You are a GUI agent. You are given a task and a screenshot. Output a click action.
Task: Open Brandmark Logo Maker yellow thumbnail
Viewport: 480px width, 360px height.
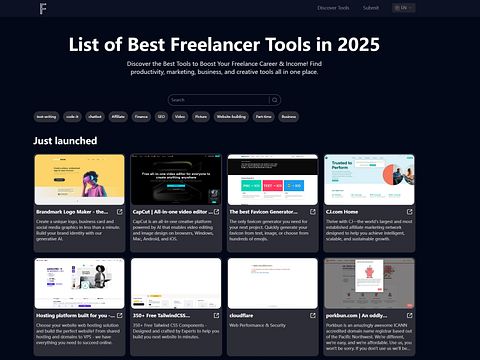pyautogui.click(x=79, y=179)
